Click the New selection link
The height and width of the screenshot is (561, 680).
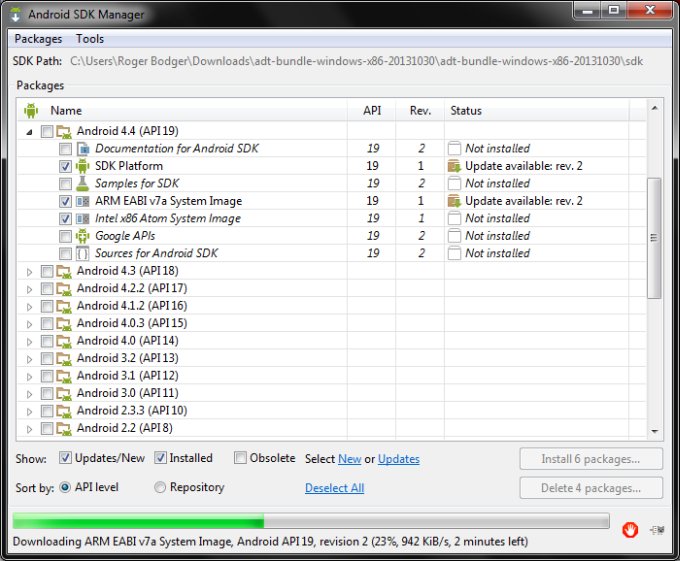tap(350, 459)
